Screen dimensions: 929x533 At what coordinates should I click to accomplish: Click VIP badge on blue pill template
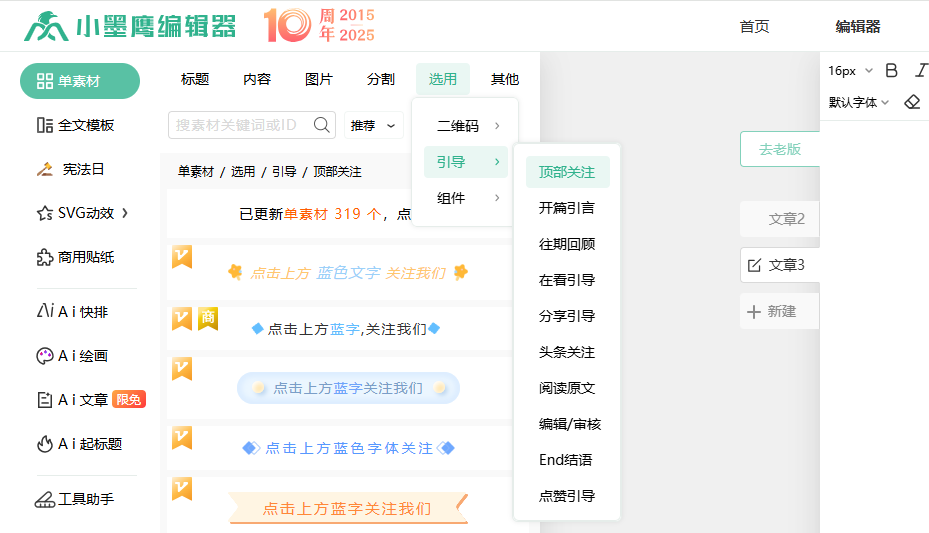coord(182,368)
